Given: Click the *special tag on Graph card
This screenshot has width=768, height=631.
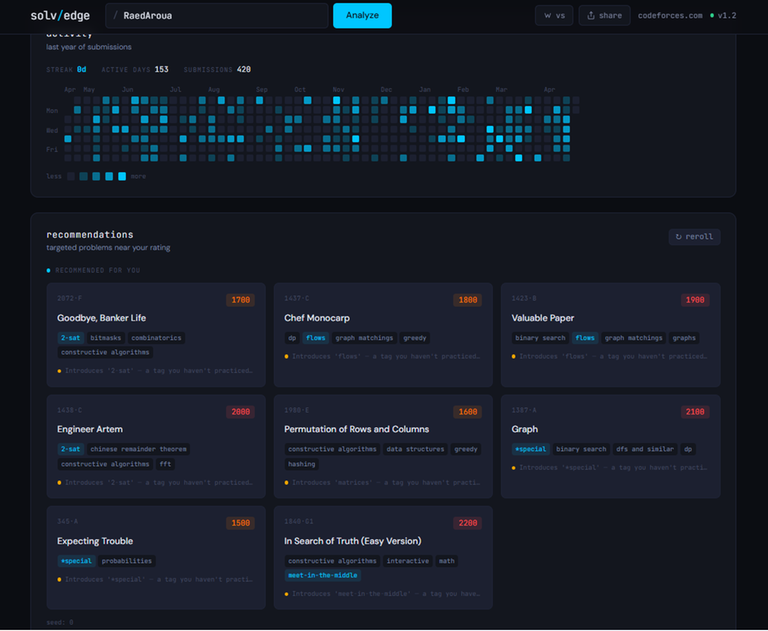Looking at the screenshot, I should tap(529, 449).
